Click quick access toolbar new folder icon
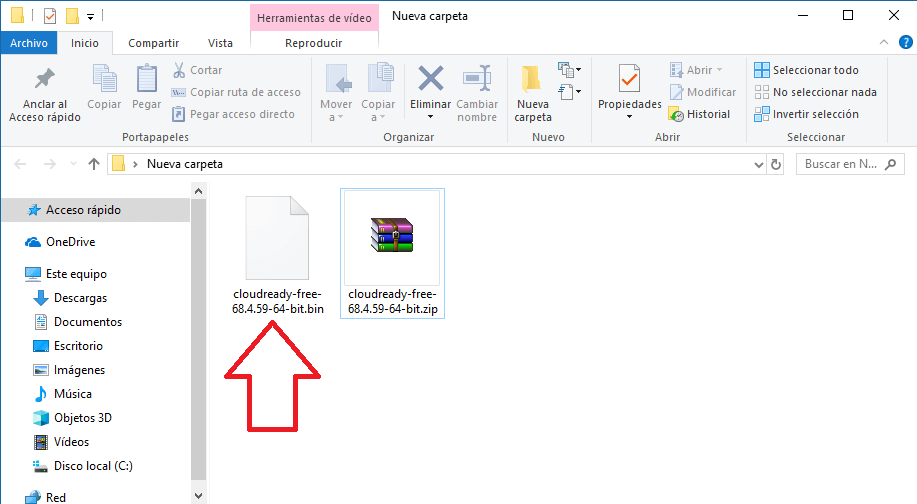 72,16
